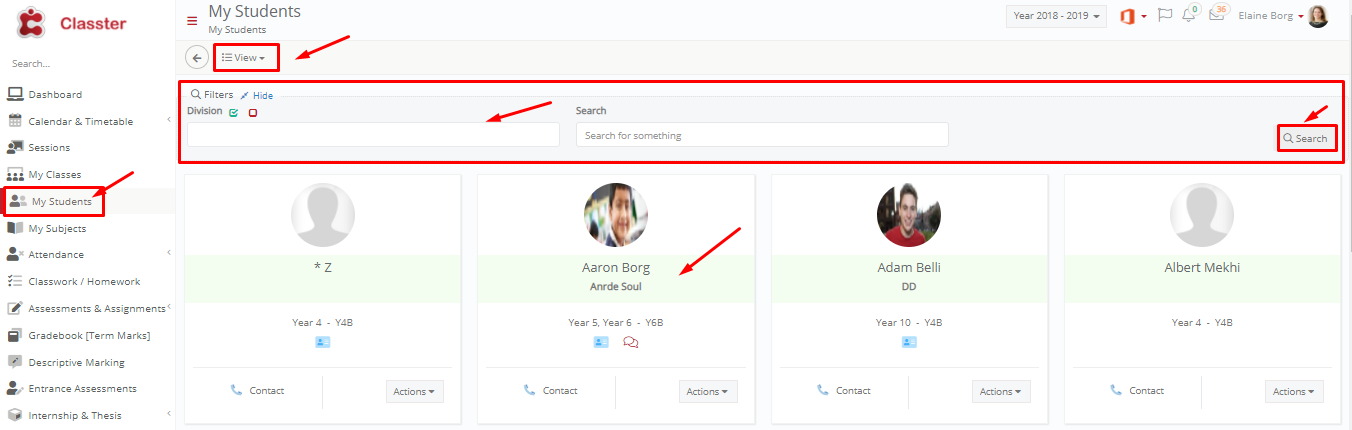
Task: Click the Dashboard laptop icon
Action: point(15,94)
